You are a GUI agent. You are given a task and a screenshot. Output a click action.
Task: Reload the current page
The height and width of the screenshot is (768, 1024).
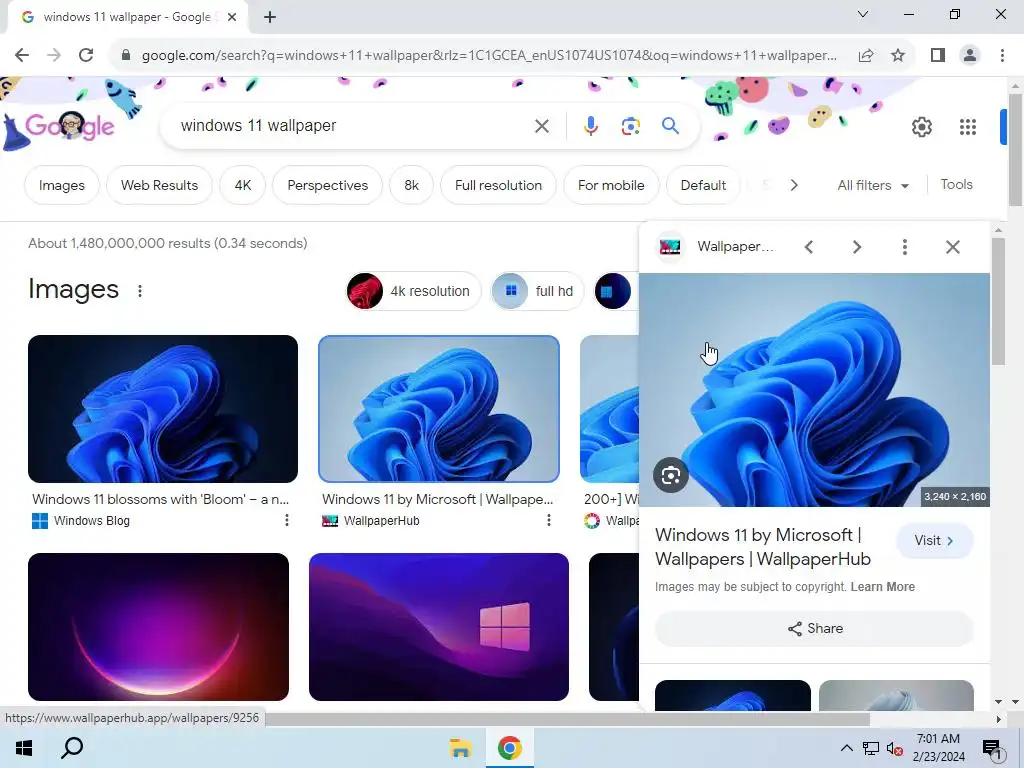pos(86,56)
